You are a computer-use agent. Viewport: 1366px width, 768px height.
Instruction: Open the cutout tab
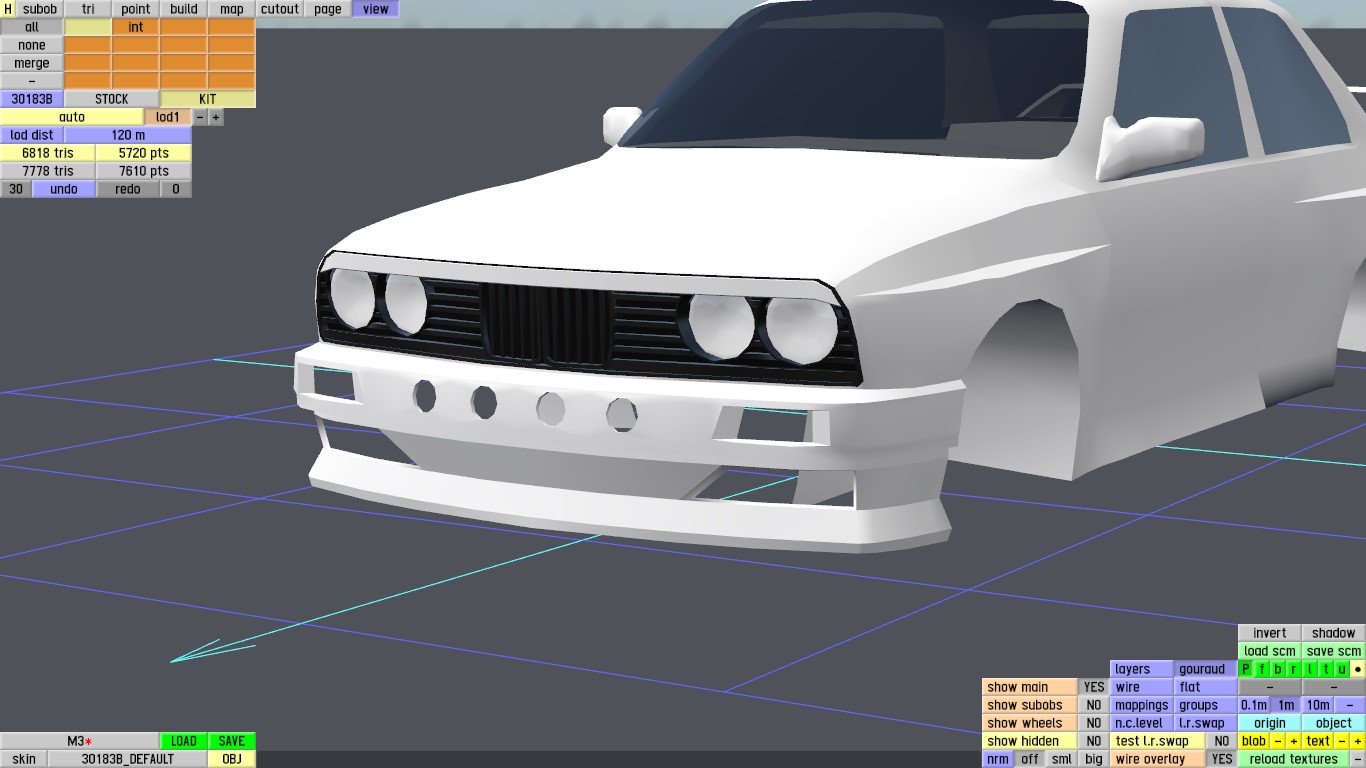280,9
